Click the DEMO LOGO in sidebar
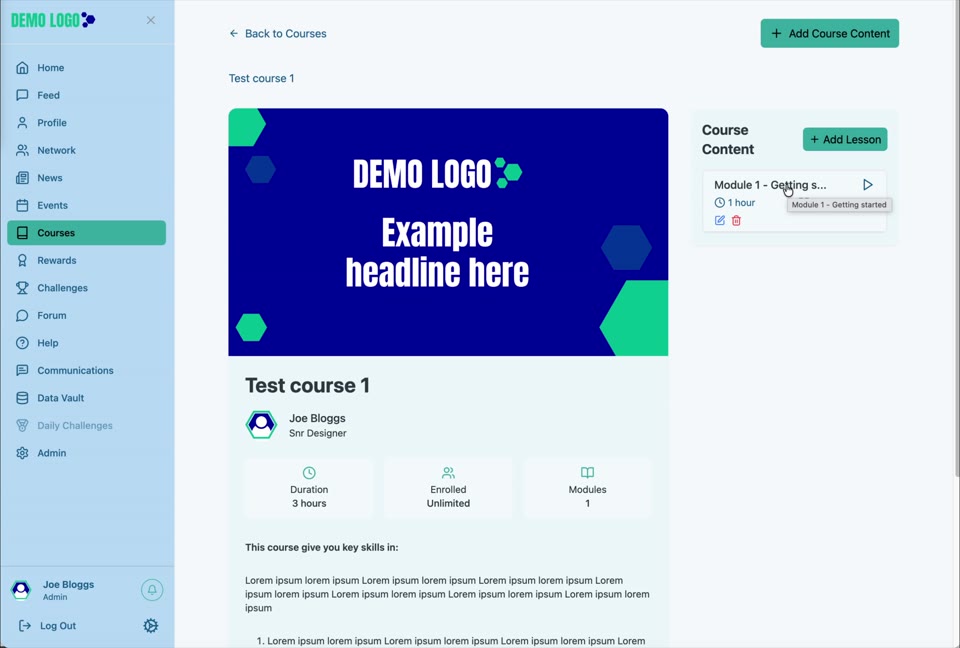 53,20
